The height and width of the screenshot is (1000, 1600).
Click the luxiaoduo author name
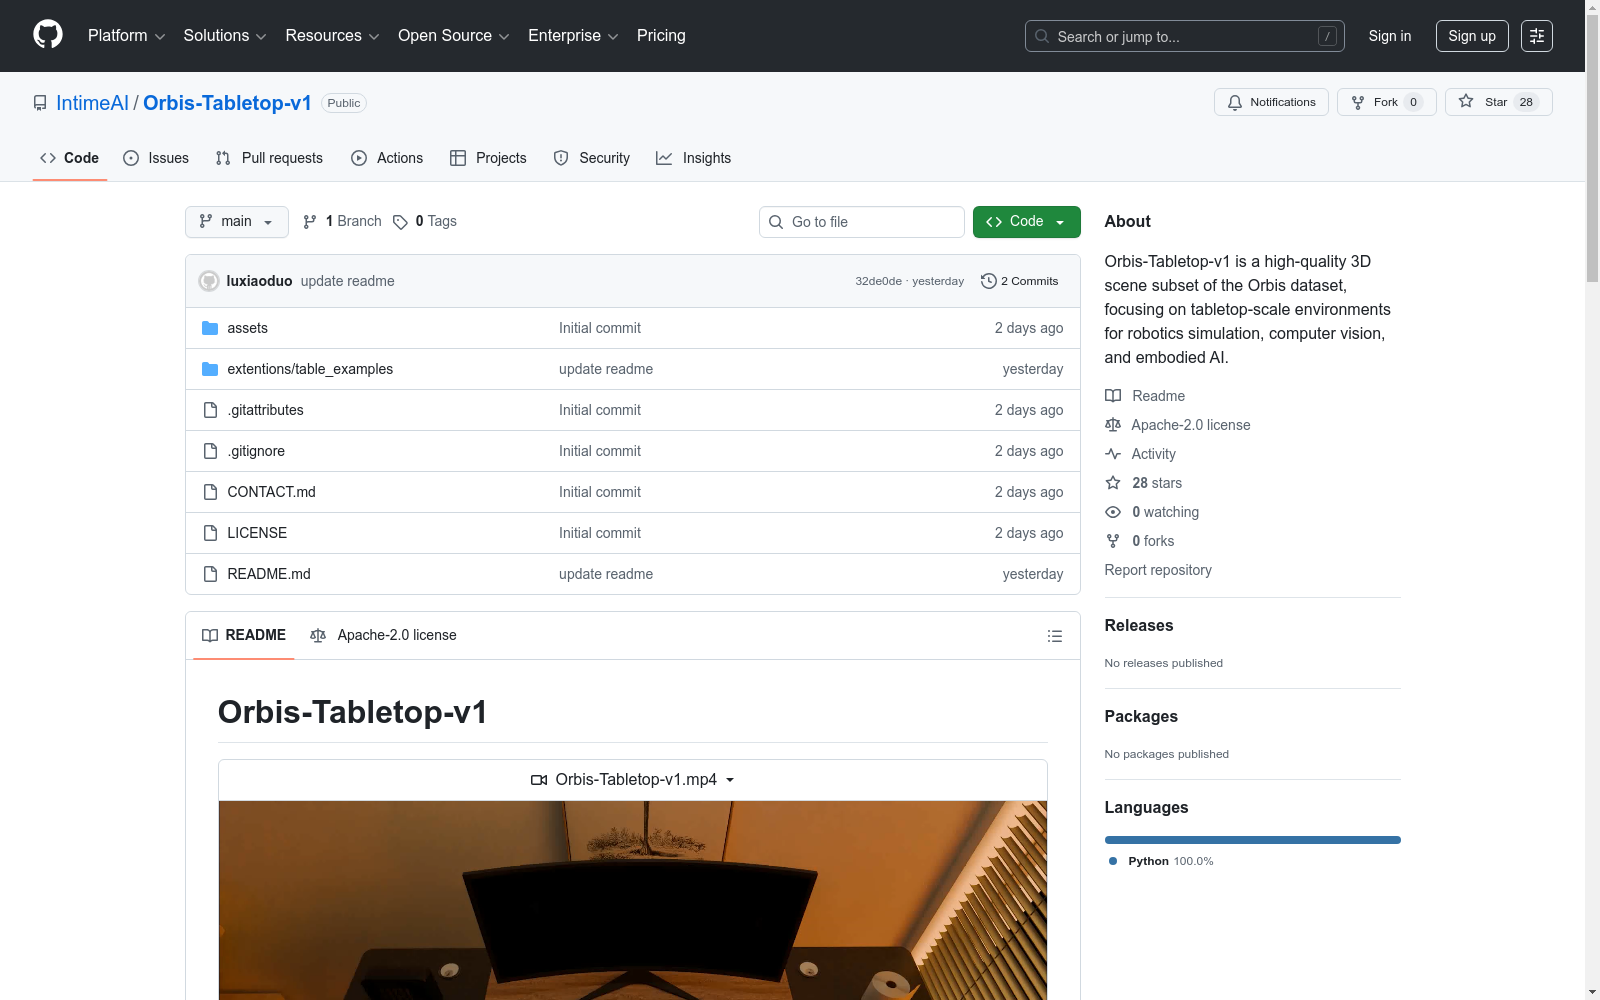tap(259, 281)
